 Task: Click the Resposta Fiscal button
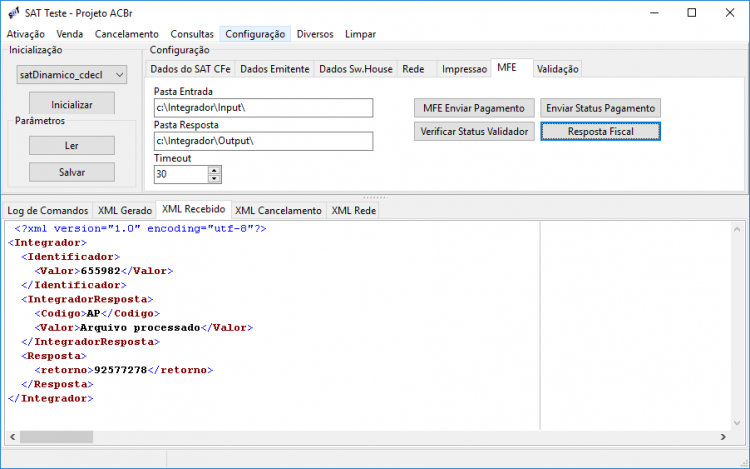(601, 131)
